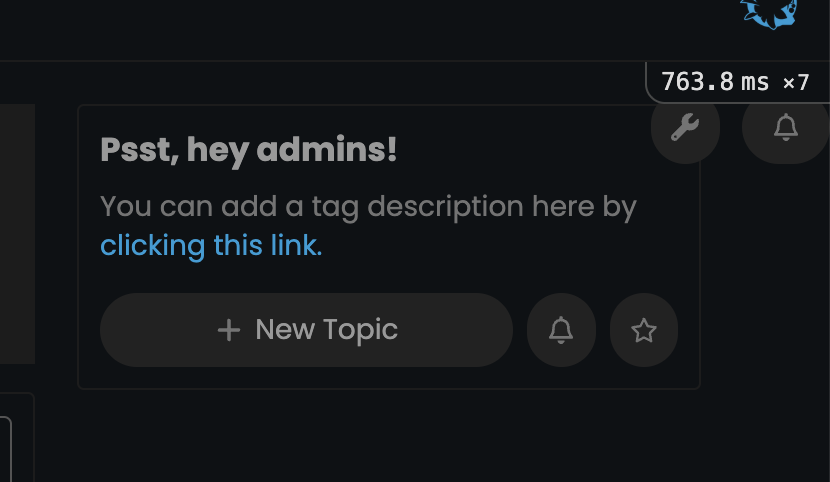
Task: Follow the "clicking this link." hyperlink
Action: coord(211,245)
